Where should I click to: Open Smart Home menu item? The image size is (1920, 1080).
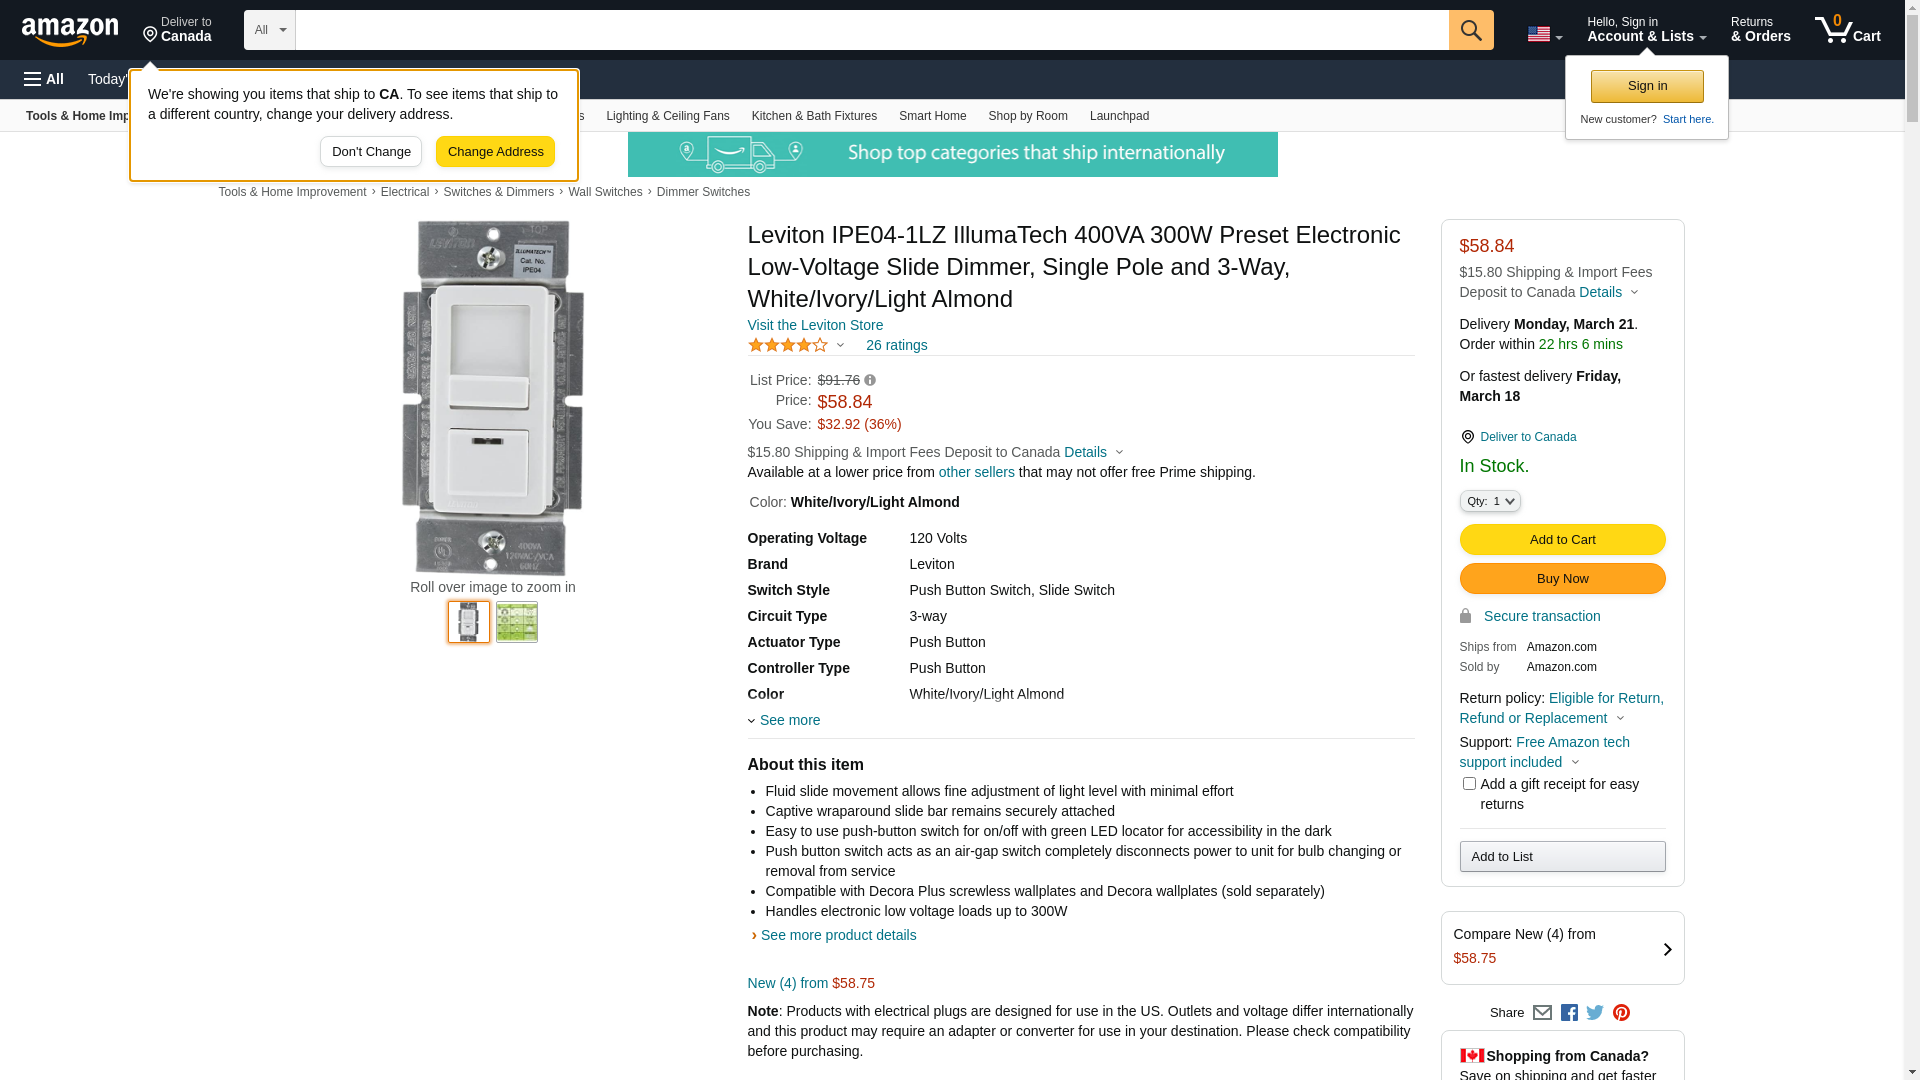click(932, 116)
